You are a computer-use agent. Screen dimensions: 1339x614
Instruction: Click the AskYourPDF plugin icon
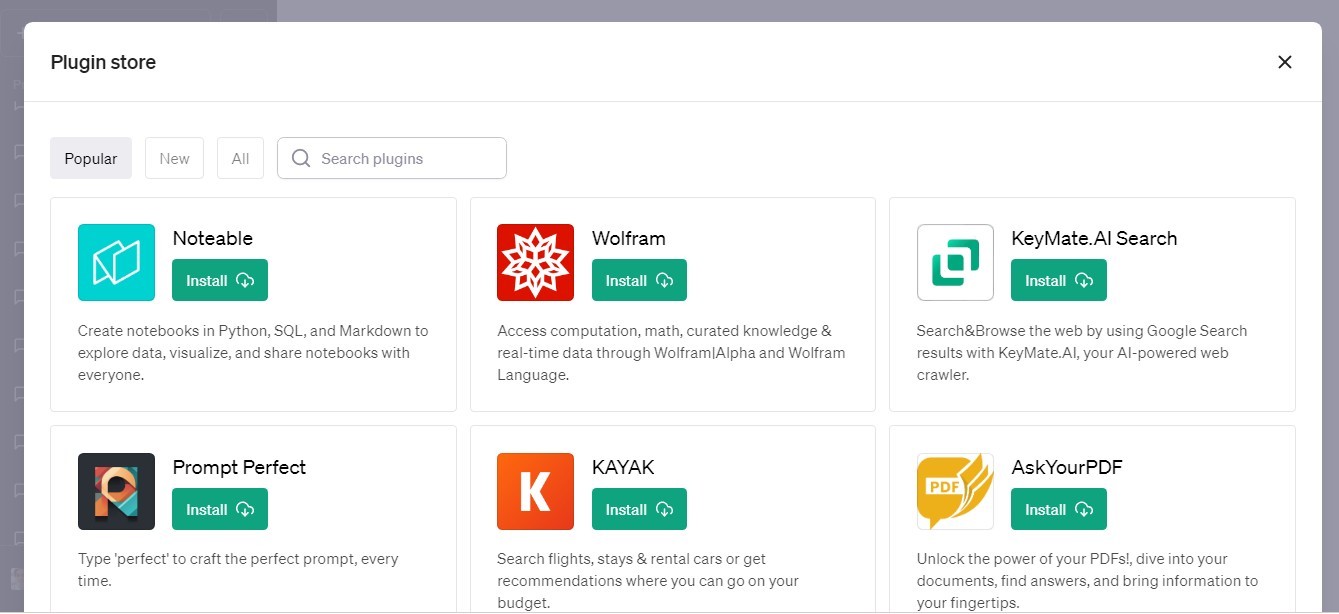point(954,491)
